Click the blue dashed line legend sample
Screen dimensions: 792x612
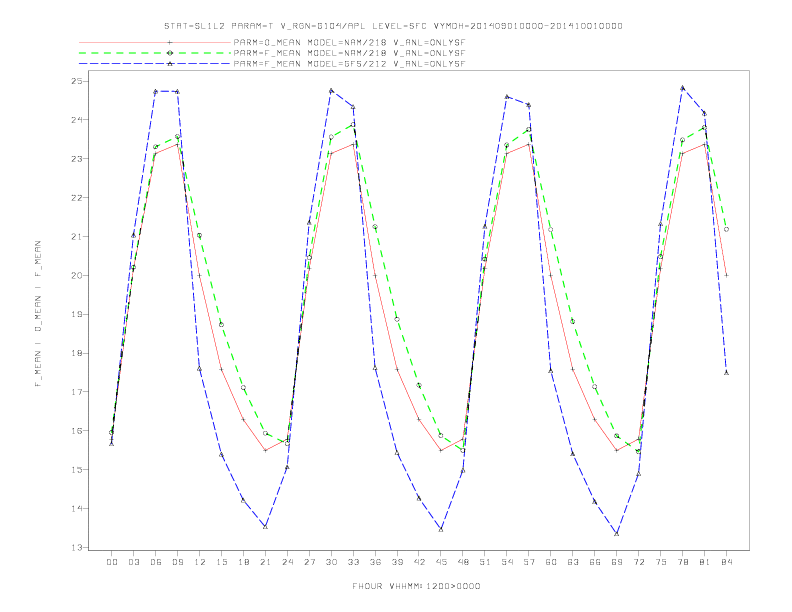(x=155, y=64)
